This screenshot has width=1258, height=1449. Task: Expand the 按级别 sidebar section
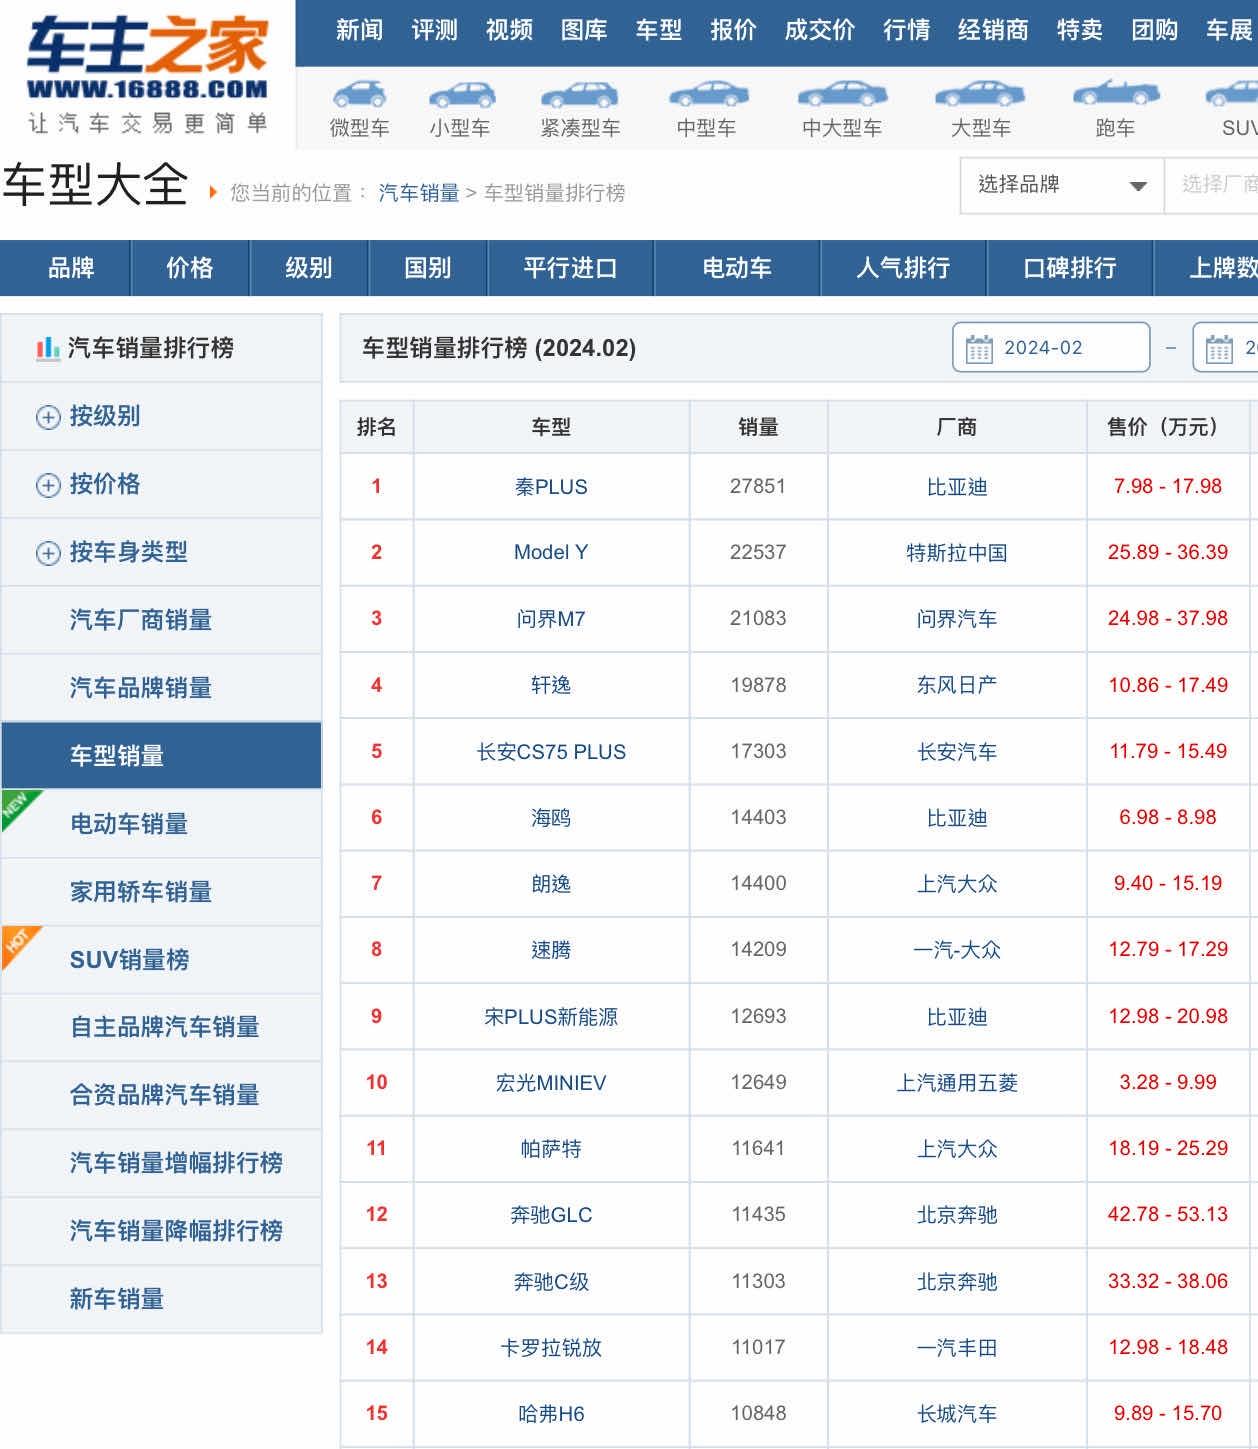(x=48, y=417)
